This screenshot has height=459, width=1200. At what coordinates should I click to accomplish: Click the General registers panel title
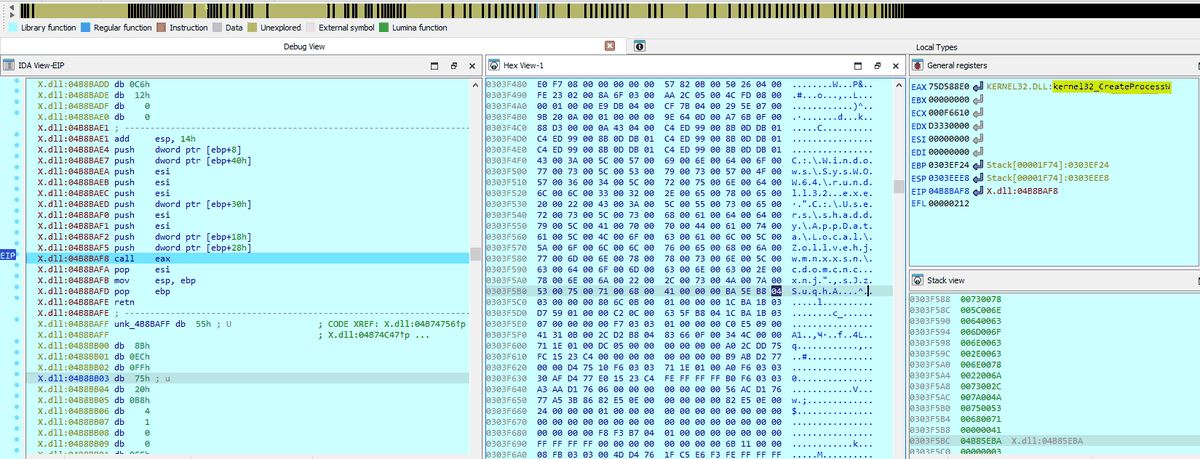click(959, 65)
